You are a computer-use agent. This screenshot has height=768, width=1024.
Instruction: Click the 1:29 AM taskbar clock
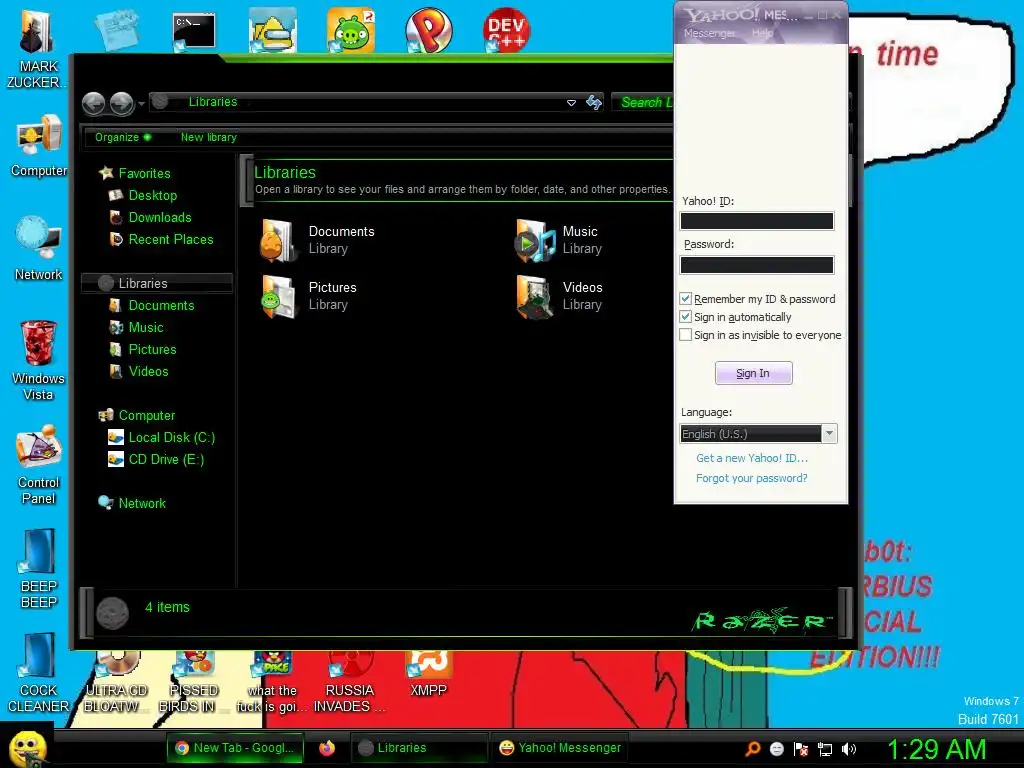coord(936,749)
